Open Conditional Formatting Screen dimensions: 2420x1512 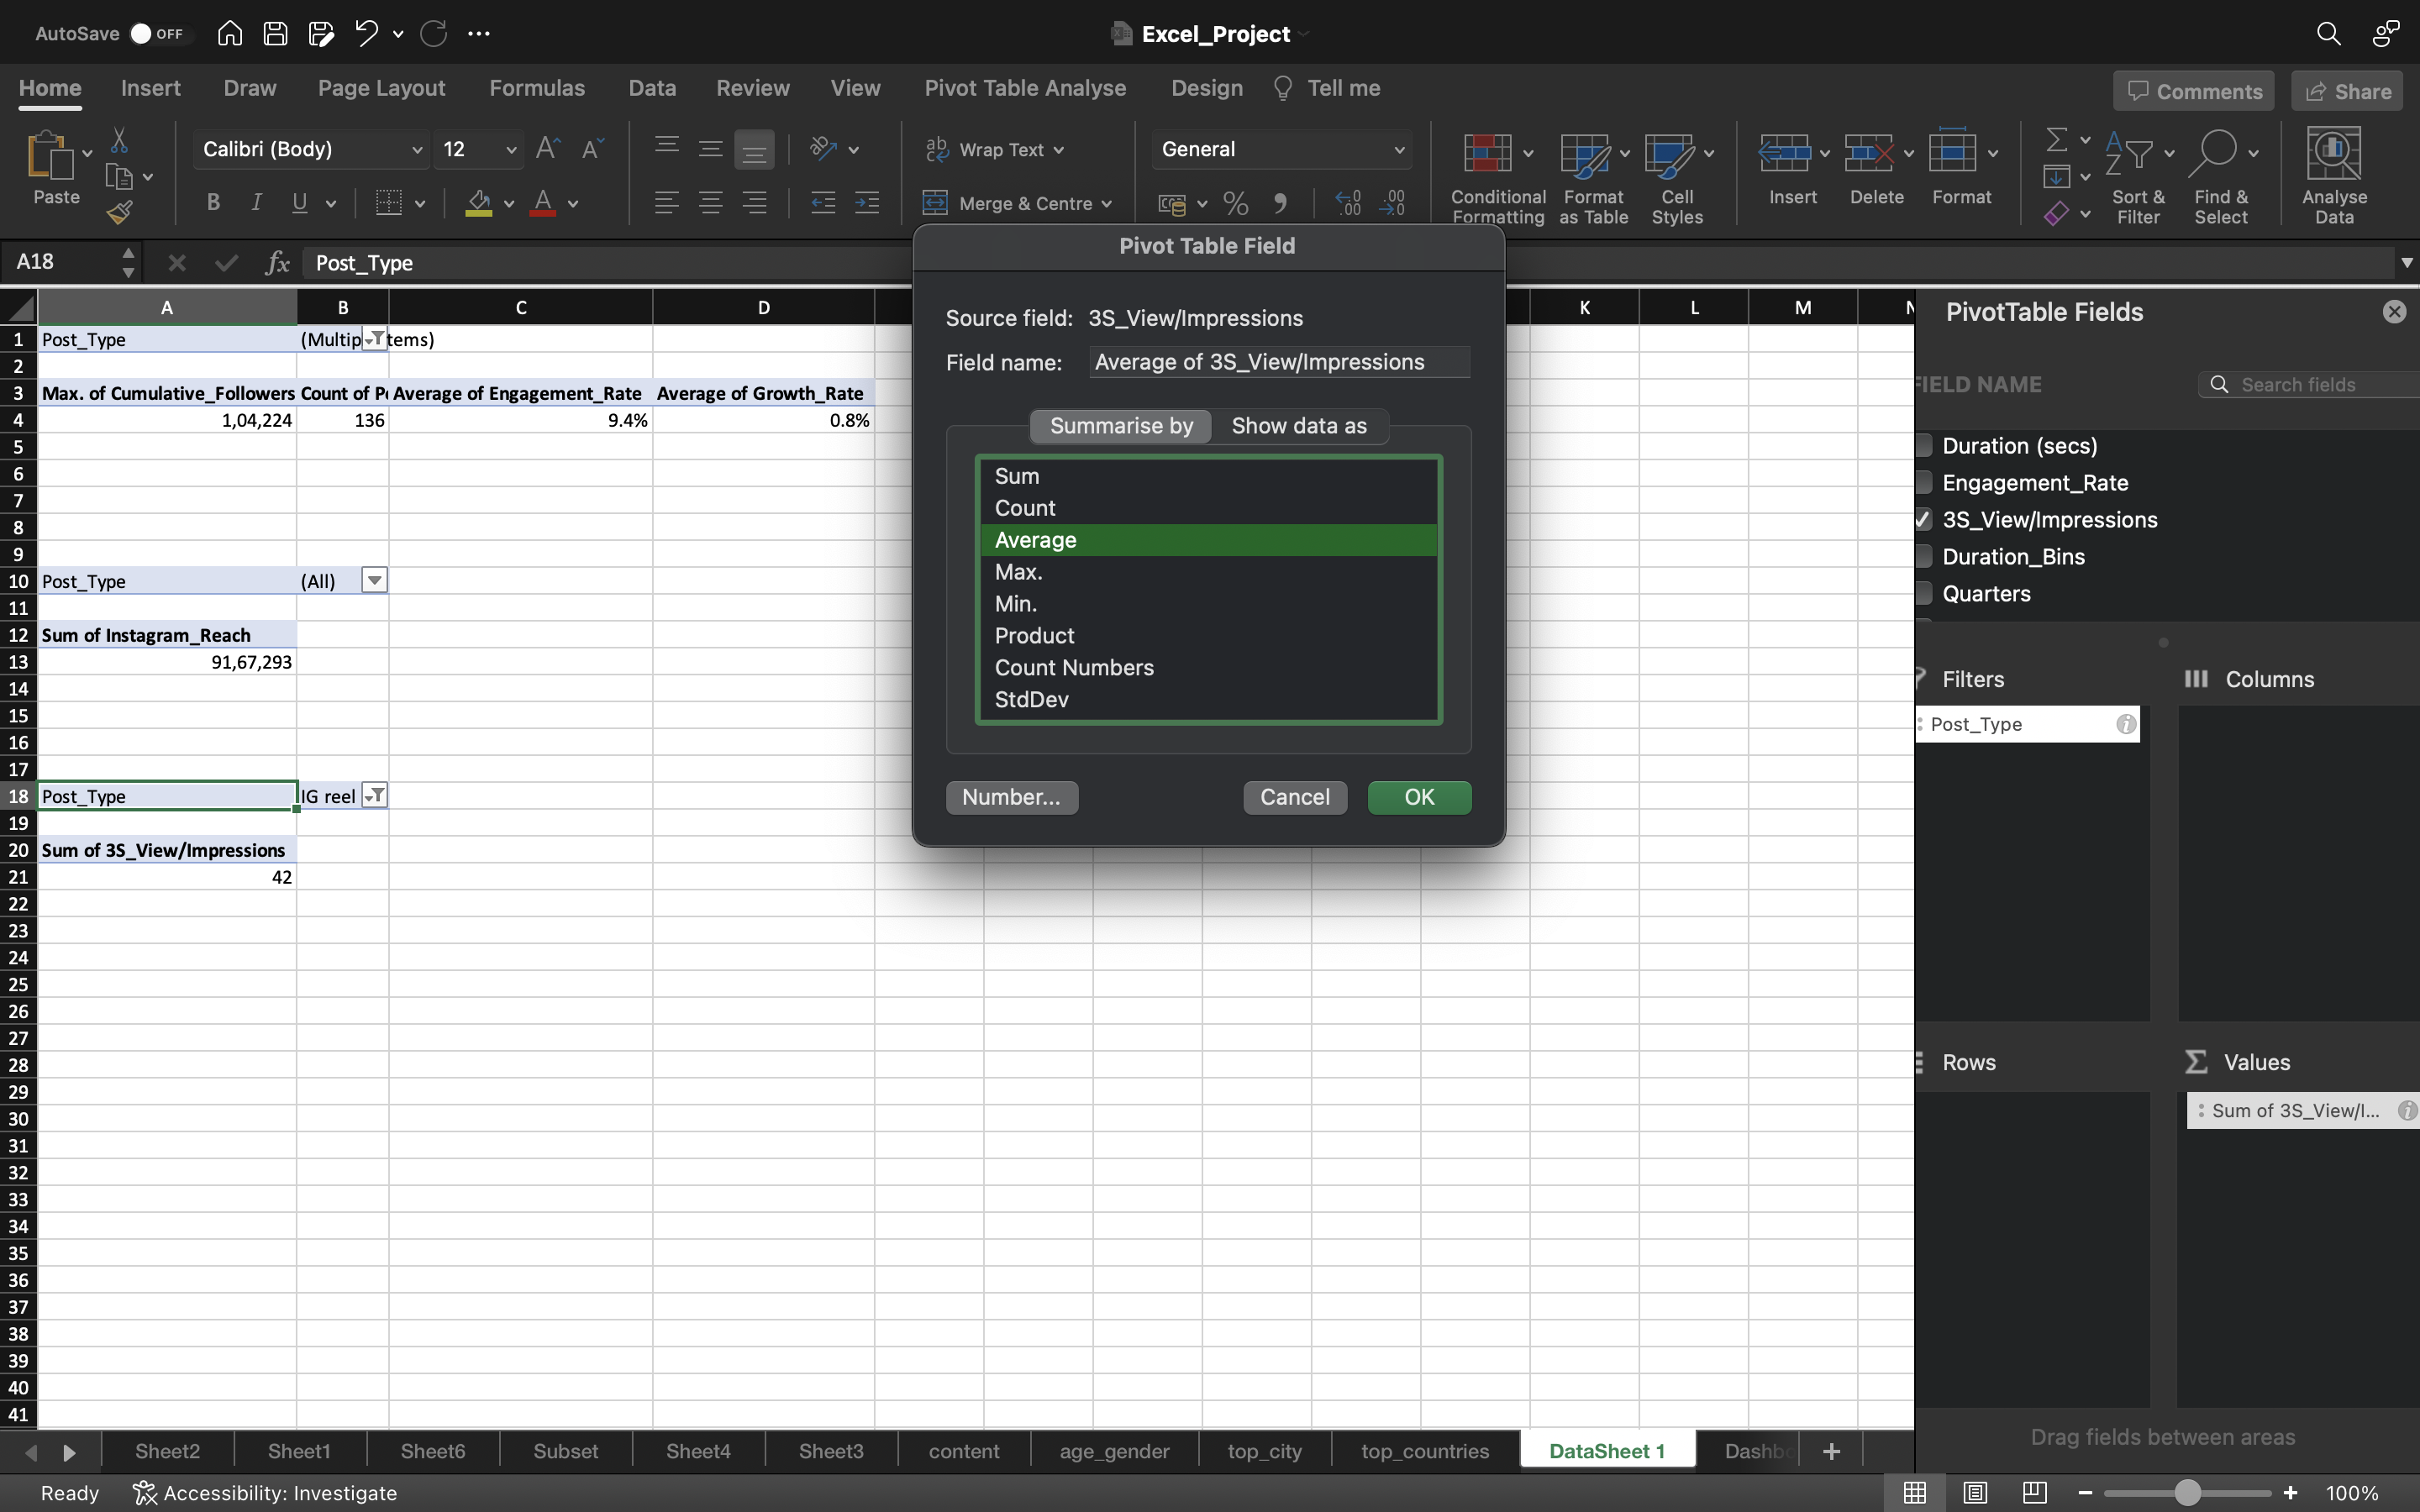pos(1497,178)
